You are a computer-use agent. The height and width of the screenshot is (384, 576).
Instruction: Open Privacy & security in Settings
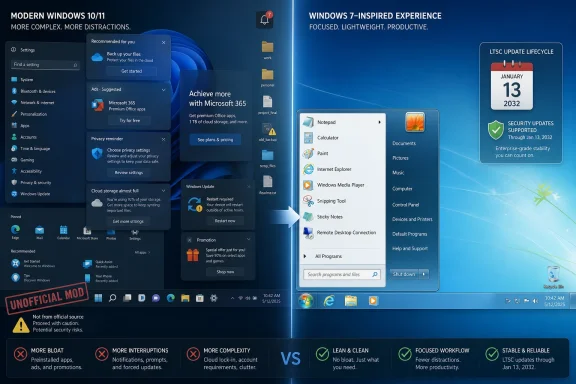click(32, 182)
